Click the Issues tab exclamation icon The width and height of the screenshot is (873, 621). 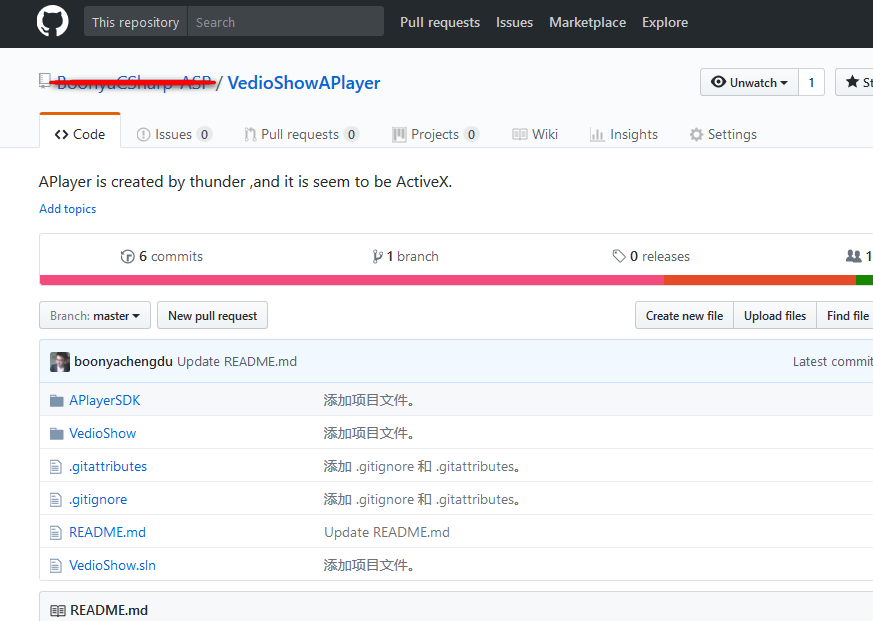pyautogui.click(x=143, y=134)
